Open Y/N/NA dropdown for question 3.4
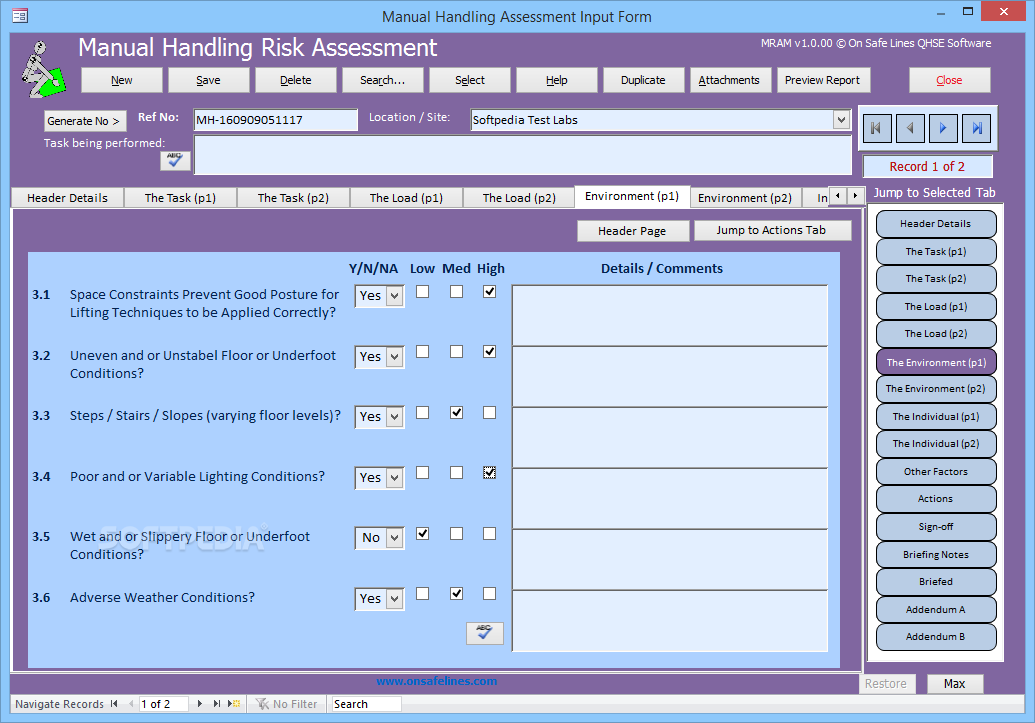 coord(395,477)
